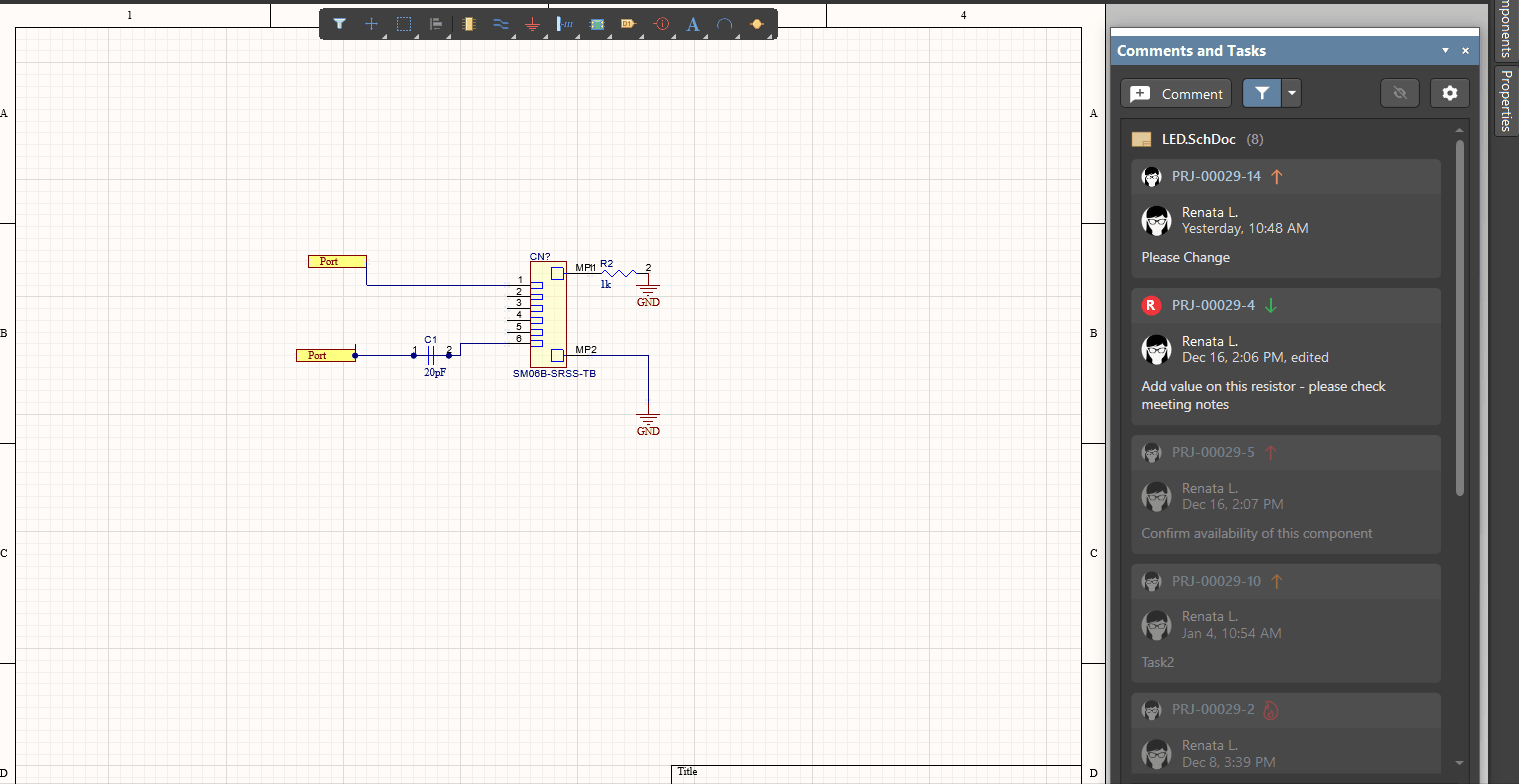This screenshot has height=784, width=1519.
Task: Select capacitor C1 on the schematic
Action: coord(432,353)
